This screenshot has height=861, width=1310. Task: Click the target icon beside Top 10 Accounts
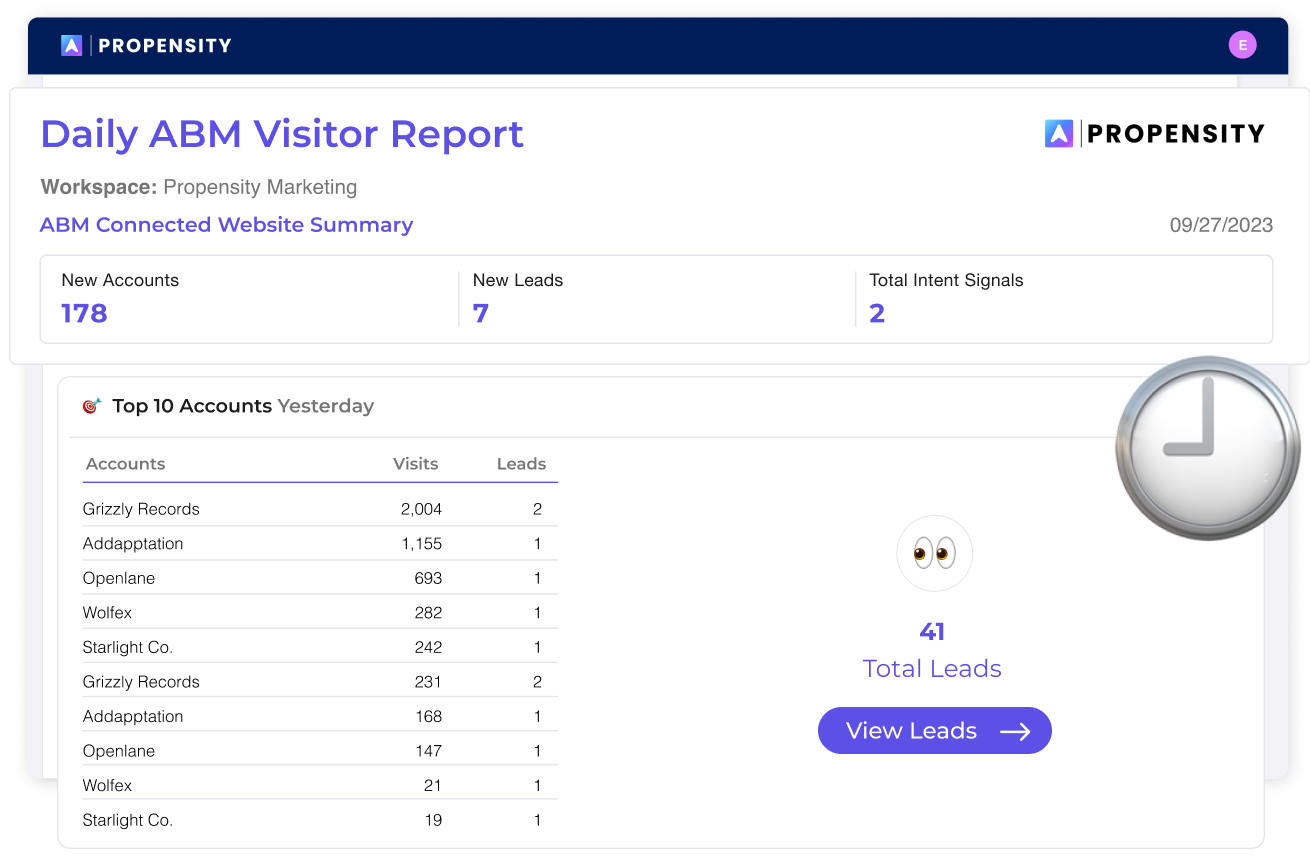(93, 405)
